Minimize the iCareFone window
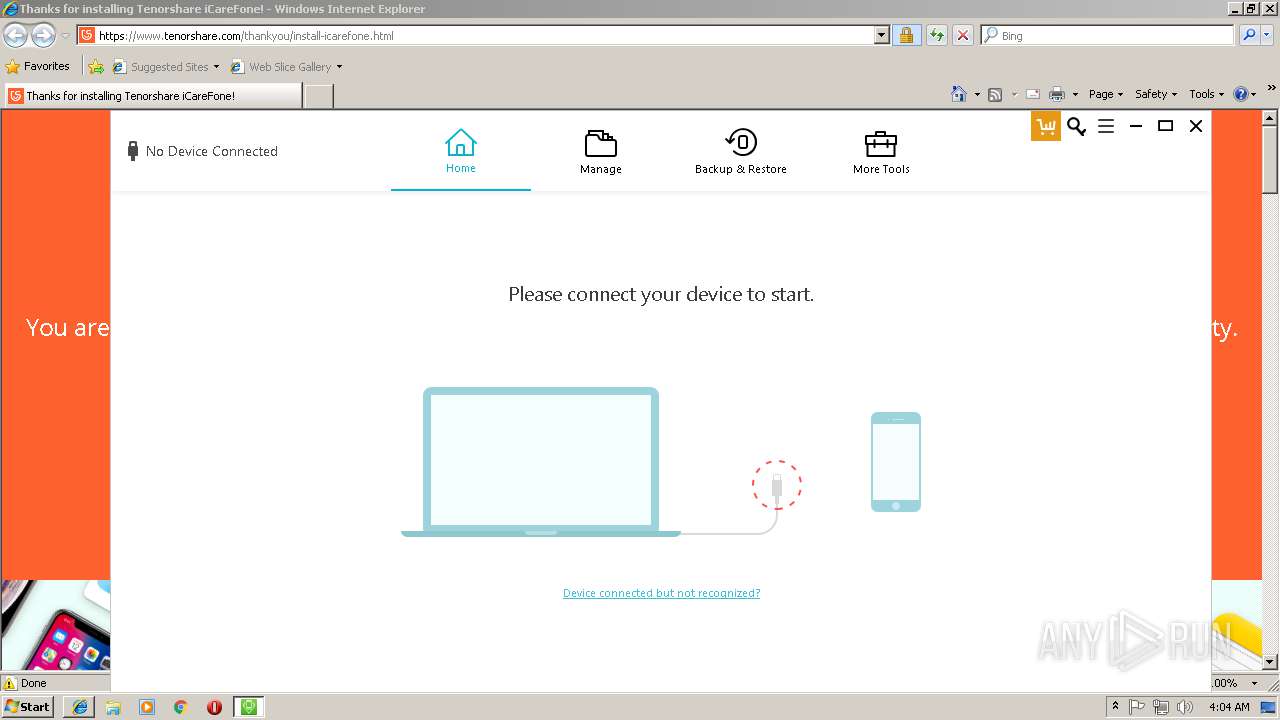The image size is (1280, 720). click(1136, 126)
